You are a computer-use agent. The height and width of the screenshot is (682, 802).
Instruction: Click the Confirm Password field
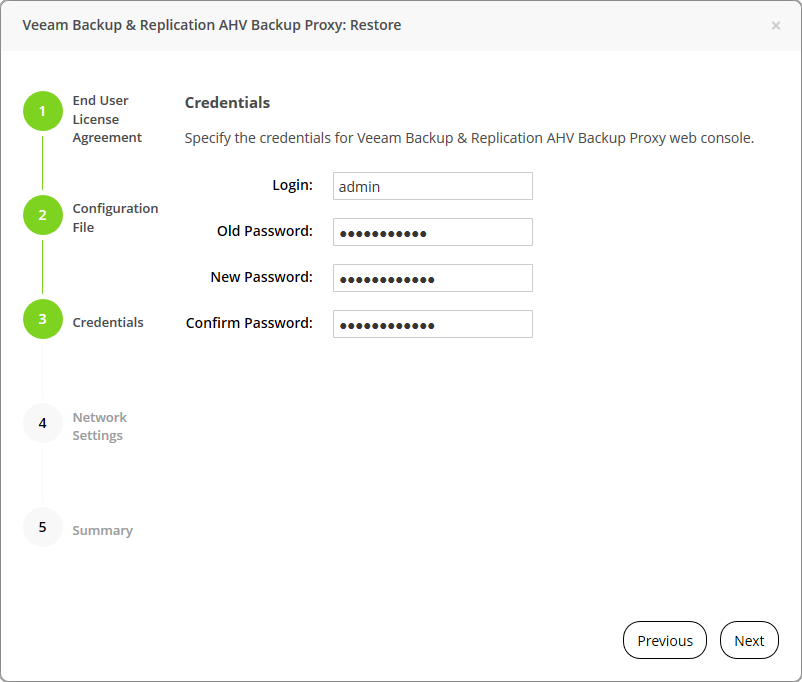click(432, 324)
